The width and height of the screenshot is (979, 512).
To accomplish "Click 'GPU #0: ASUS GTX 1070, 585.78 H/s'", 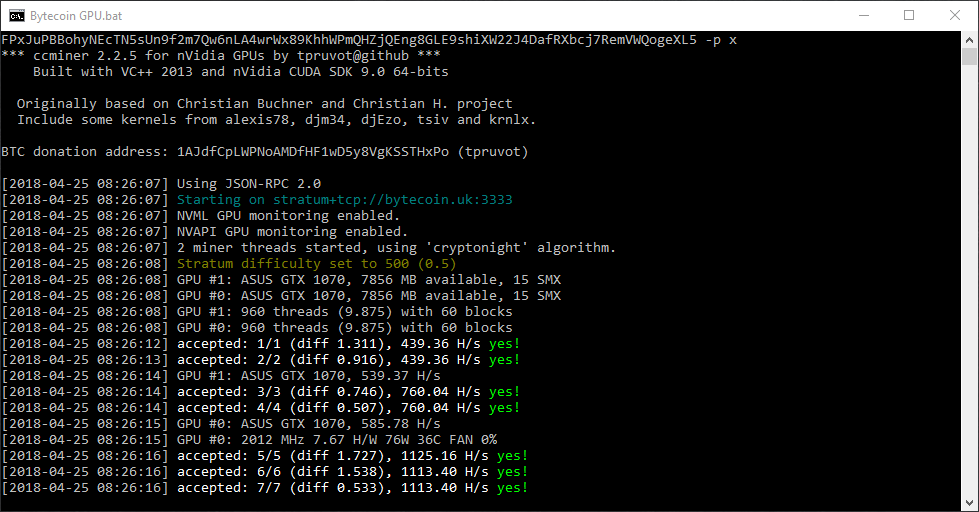I will pyautogui.click(x=308, y=424).
